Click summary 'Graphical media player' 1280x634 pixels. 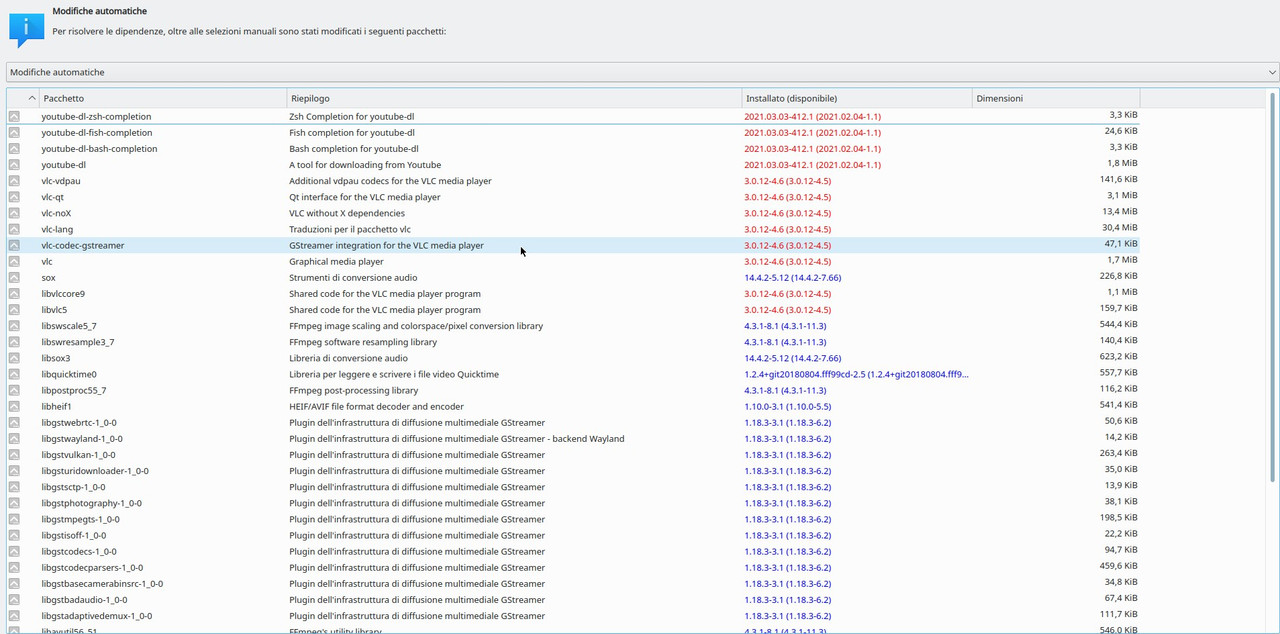point(336,262)
